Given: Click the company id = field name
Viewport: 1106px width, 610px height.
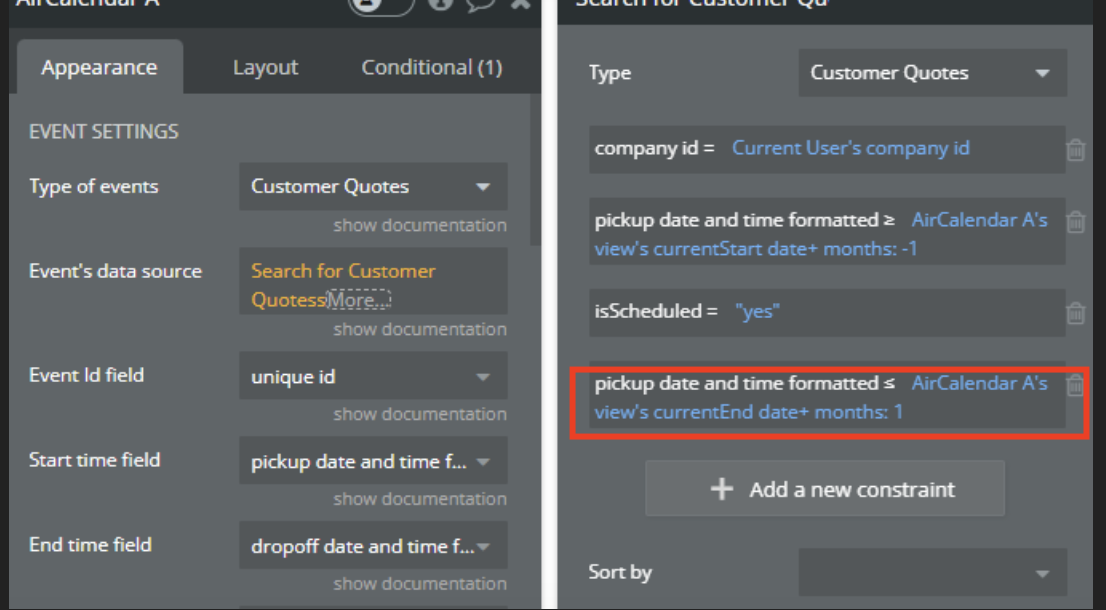Looking at the screenshot, I should (655, 148).
